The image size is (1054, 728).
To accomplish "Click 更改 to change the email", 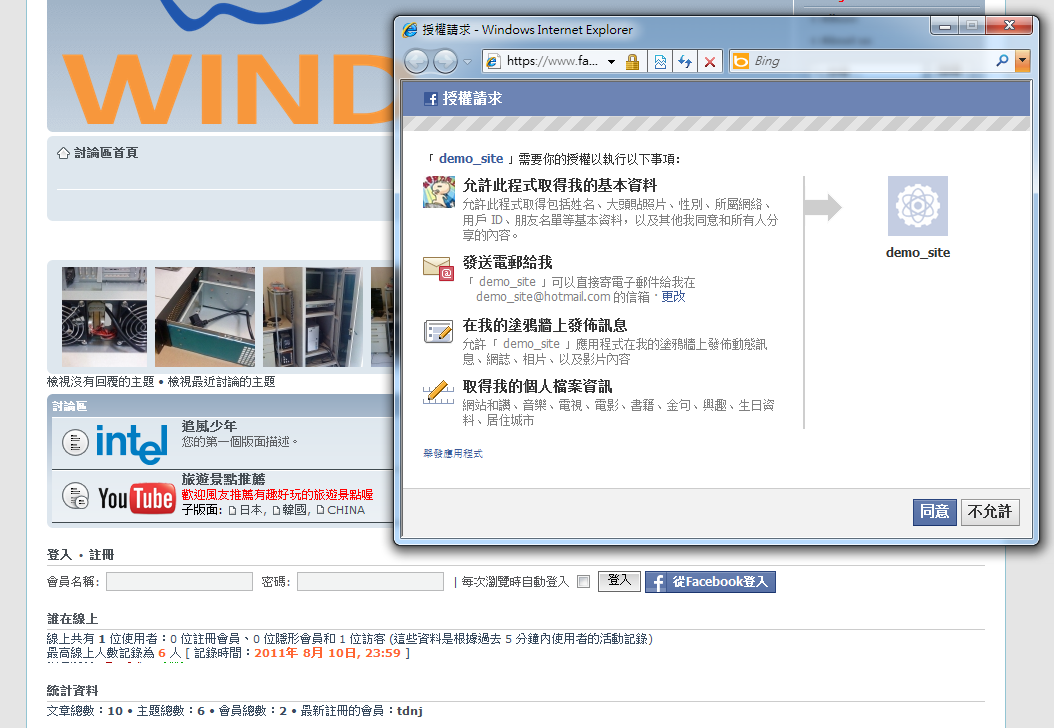I will pyautogui.click(x=673, y=296).
